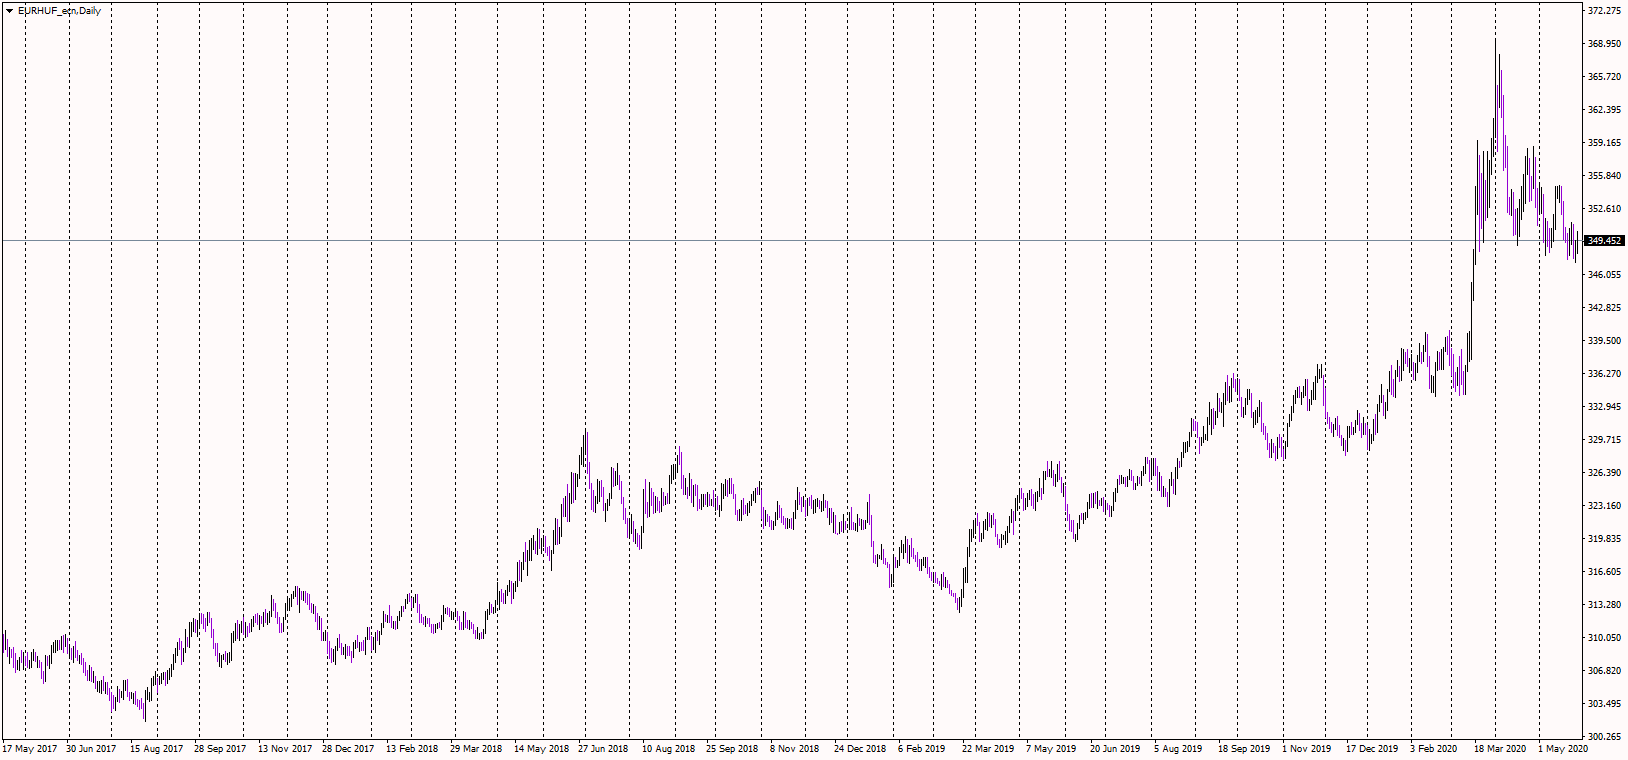Click the highlighted 349.452 current price label
Viewport: 1628px width, 760px height.
(x=1604, y=241)
